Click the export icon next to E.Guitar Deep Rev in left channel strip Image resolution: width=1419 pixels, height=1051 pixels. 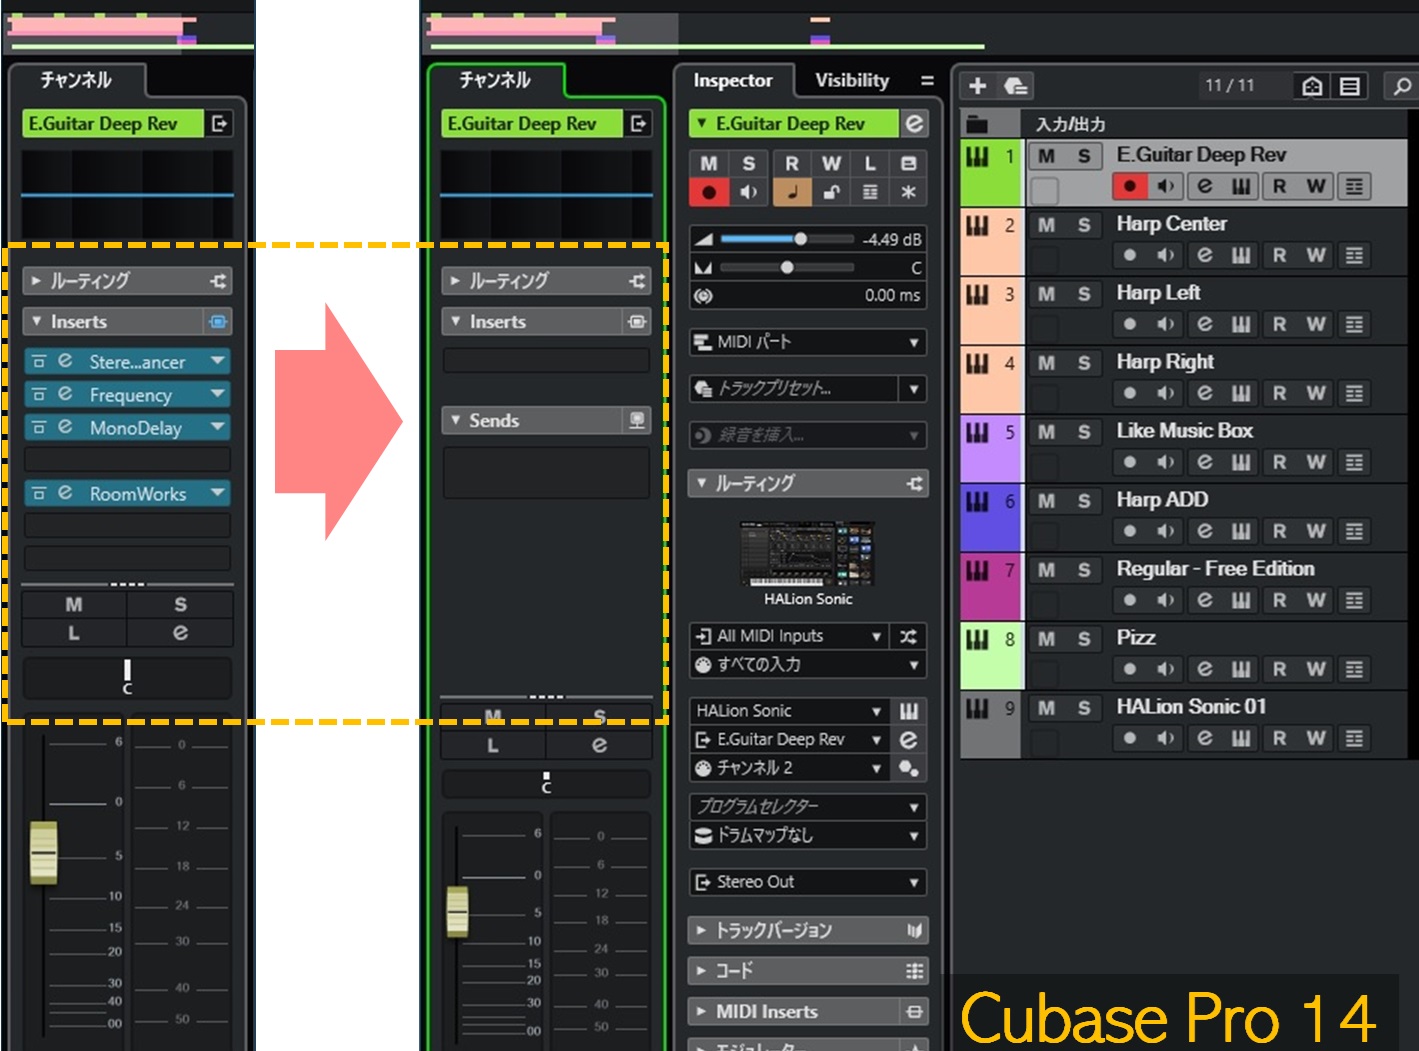219,123
